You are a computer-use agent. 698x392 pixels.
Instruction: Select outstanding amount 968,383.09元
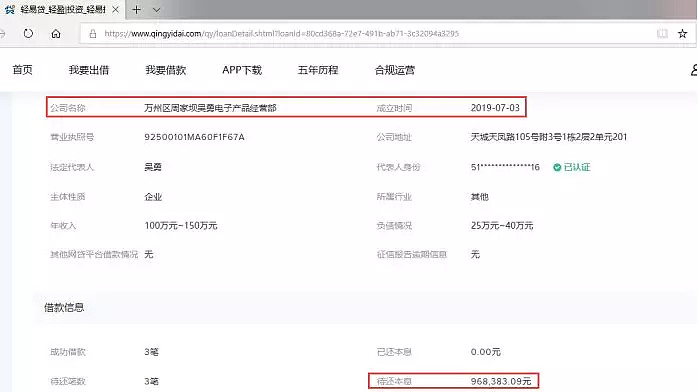click(501, 381)
